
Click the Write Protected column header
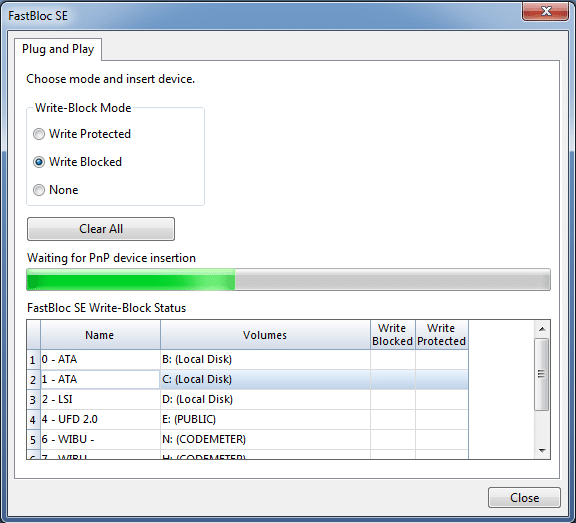(x=442, y=335)
